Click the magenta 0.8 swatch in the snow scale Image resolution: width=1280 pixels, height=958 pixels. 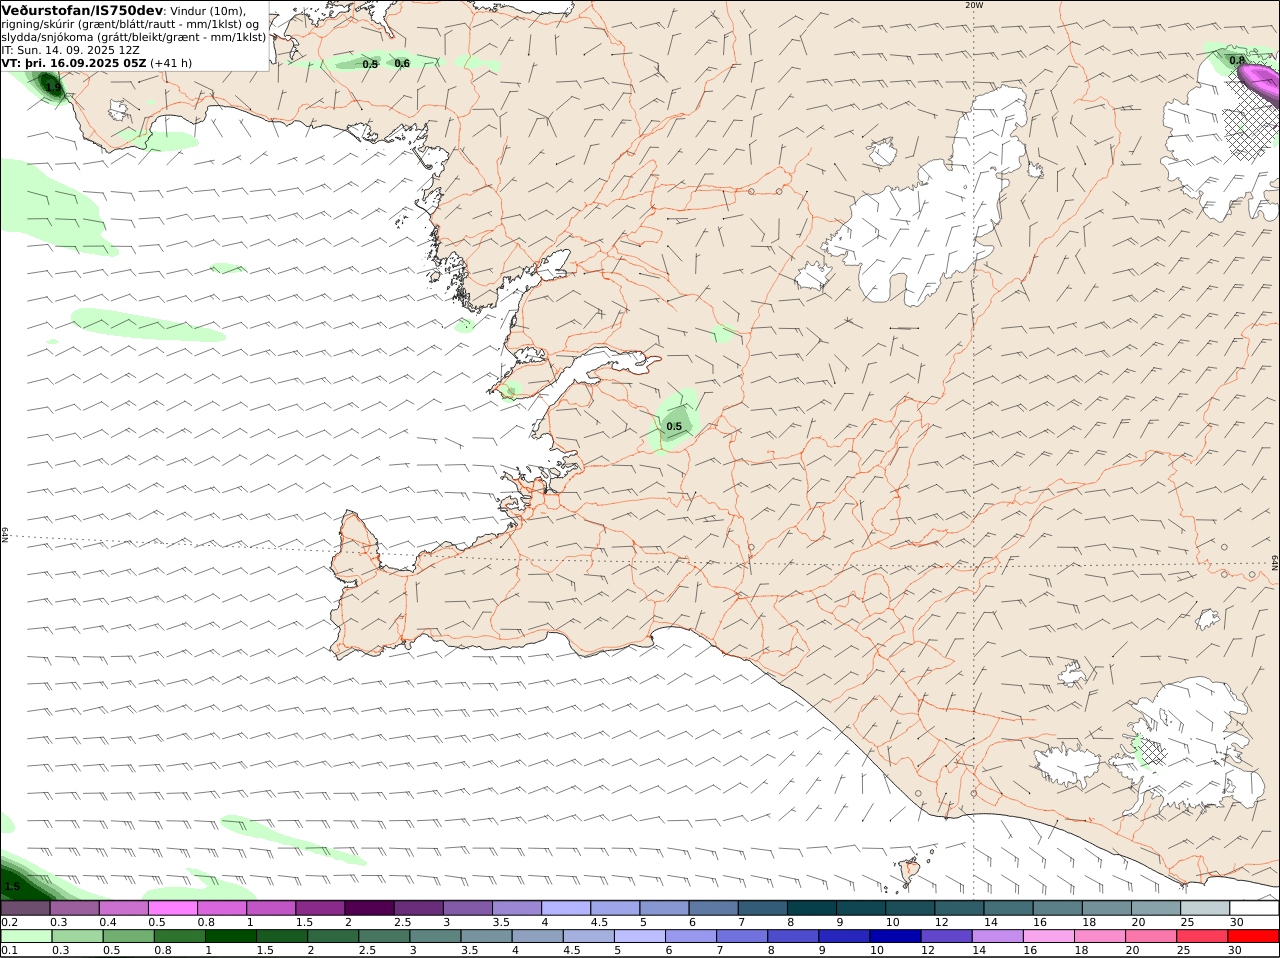coord(222,907)
